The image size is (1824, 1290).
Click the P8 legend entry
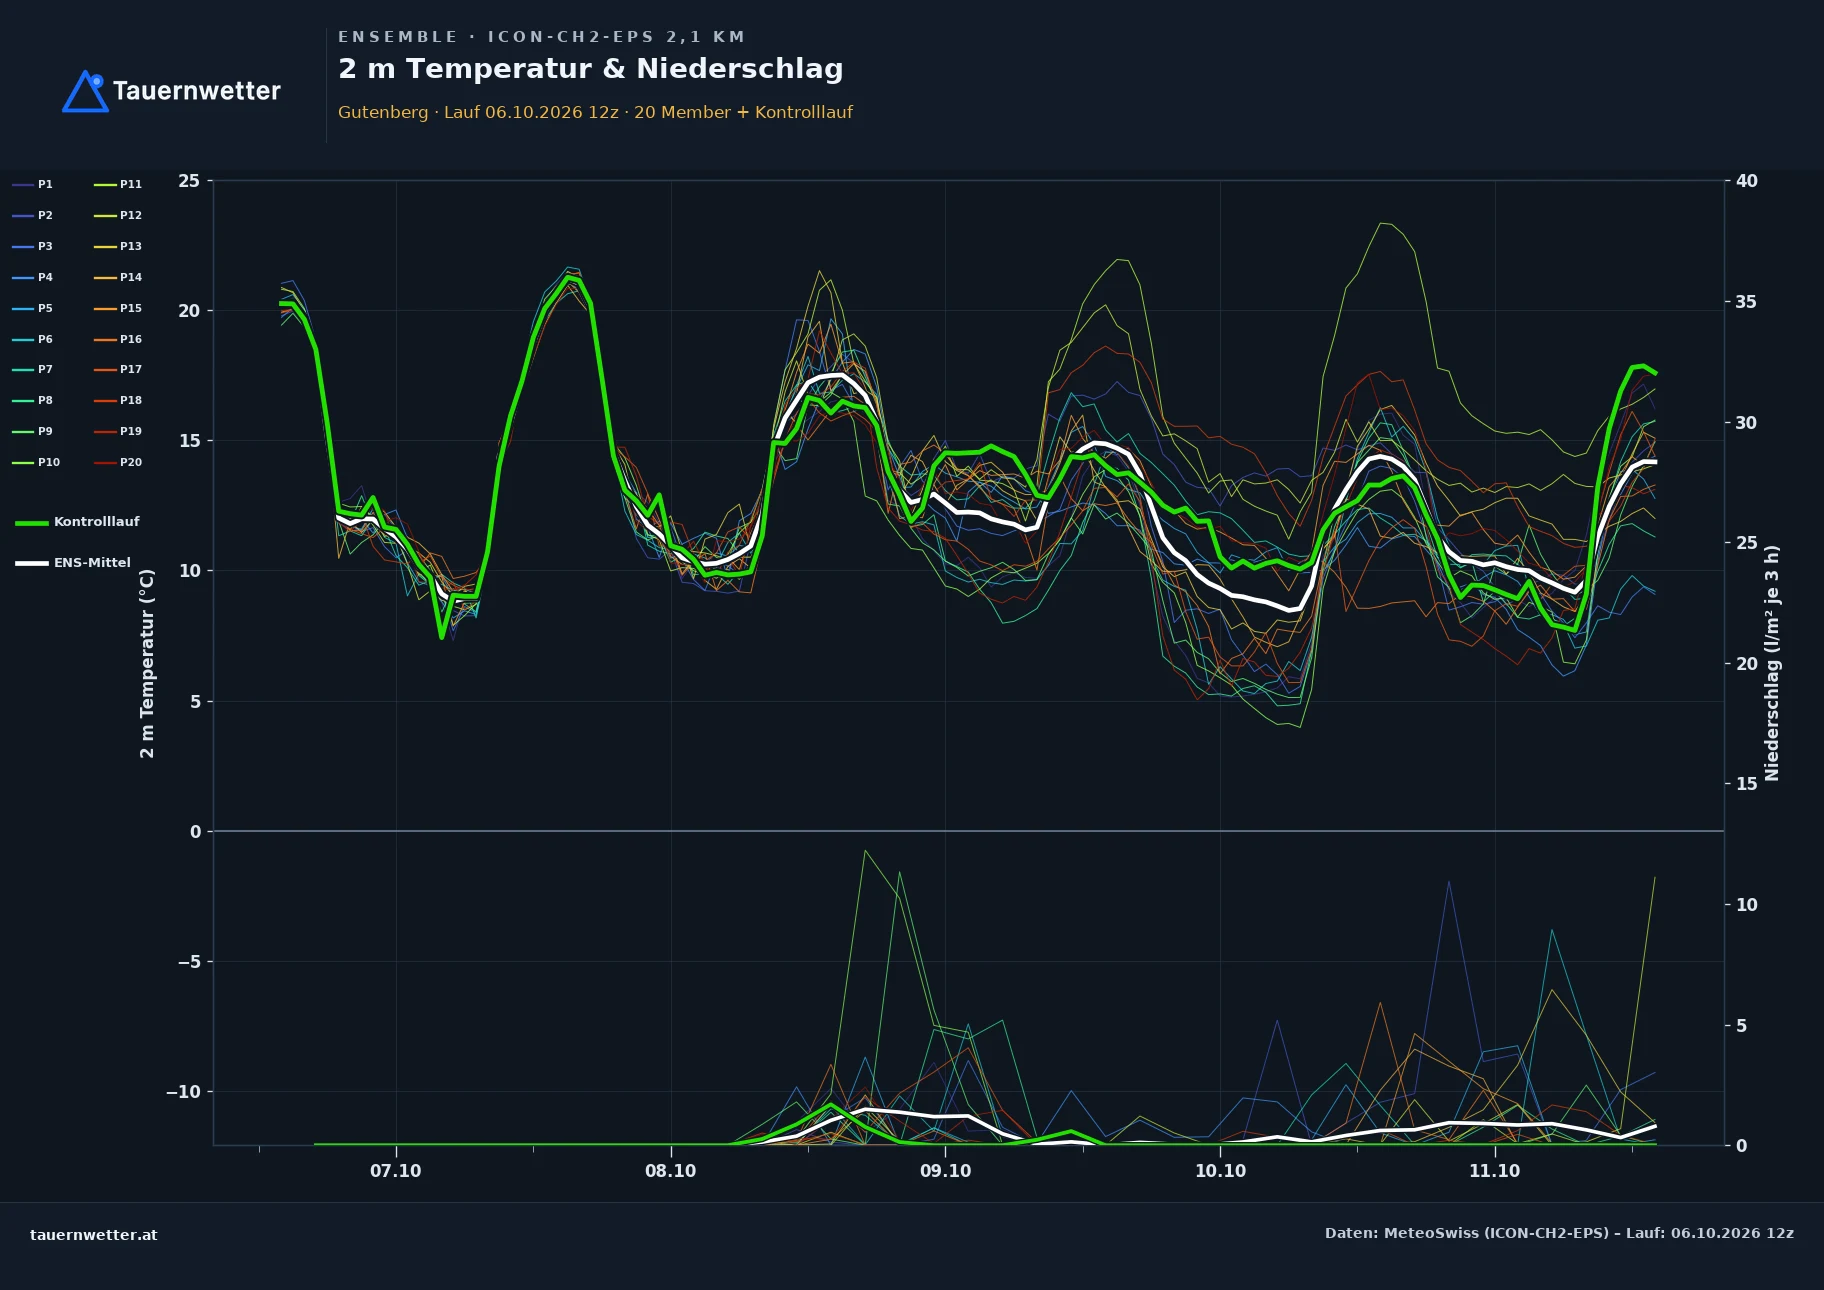coord(33,400)
